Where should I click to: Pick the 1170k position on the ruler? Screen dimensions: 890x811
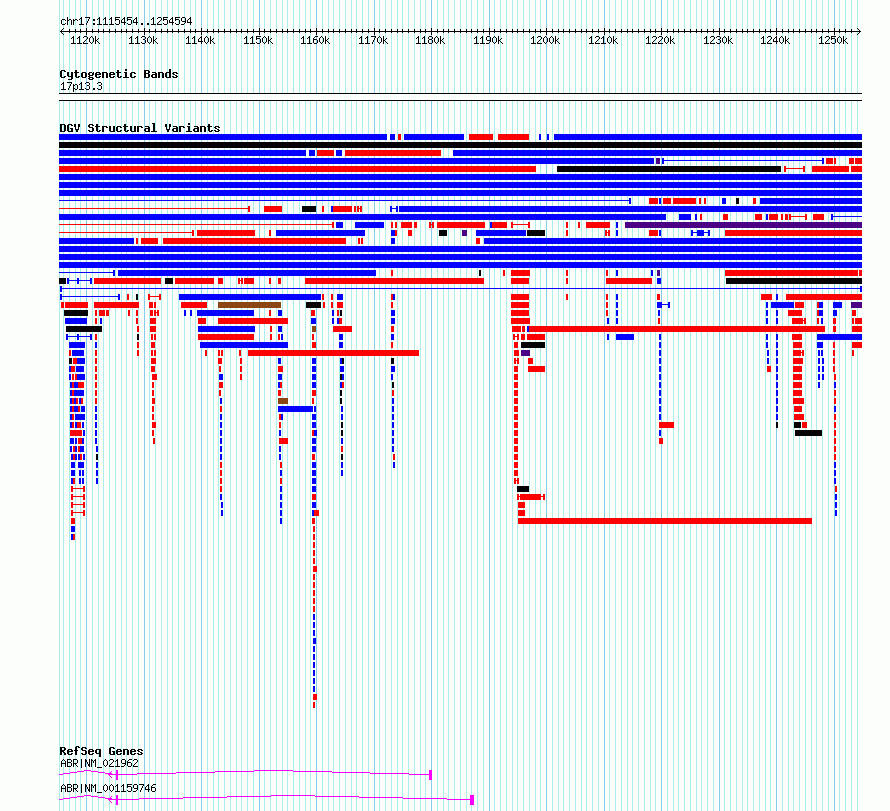[x=373, y=40]
